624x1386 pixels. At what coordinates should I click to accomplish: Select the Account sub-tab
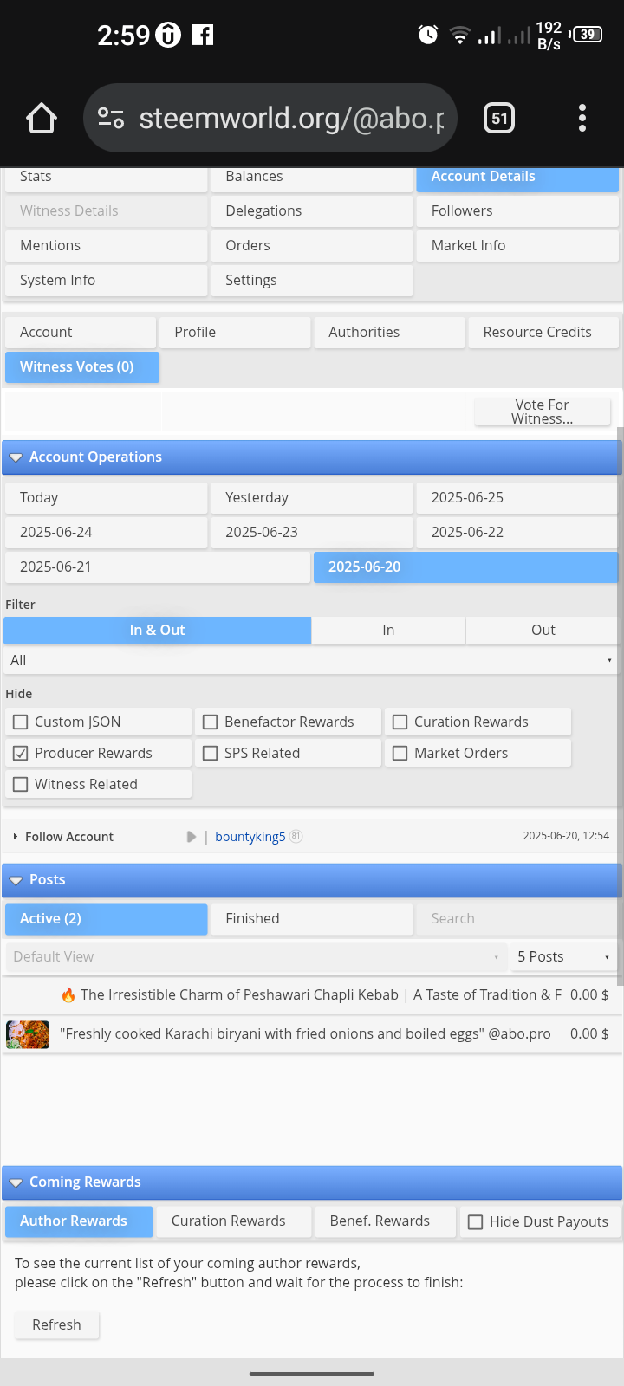click(80, 333)
